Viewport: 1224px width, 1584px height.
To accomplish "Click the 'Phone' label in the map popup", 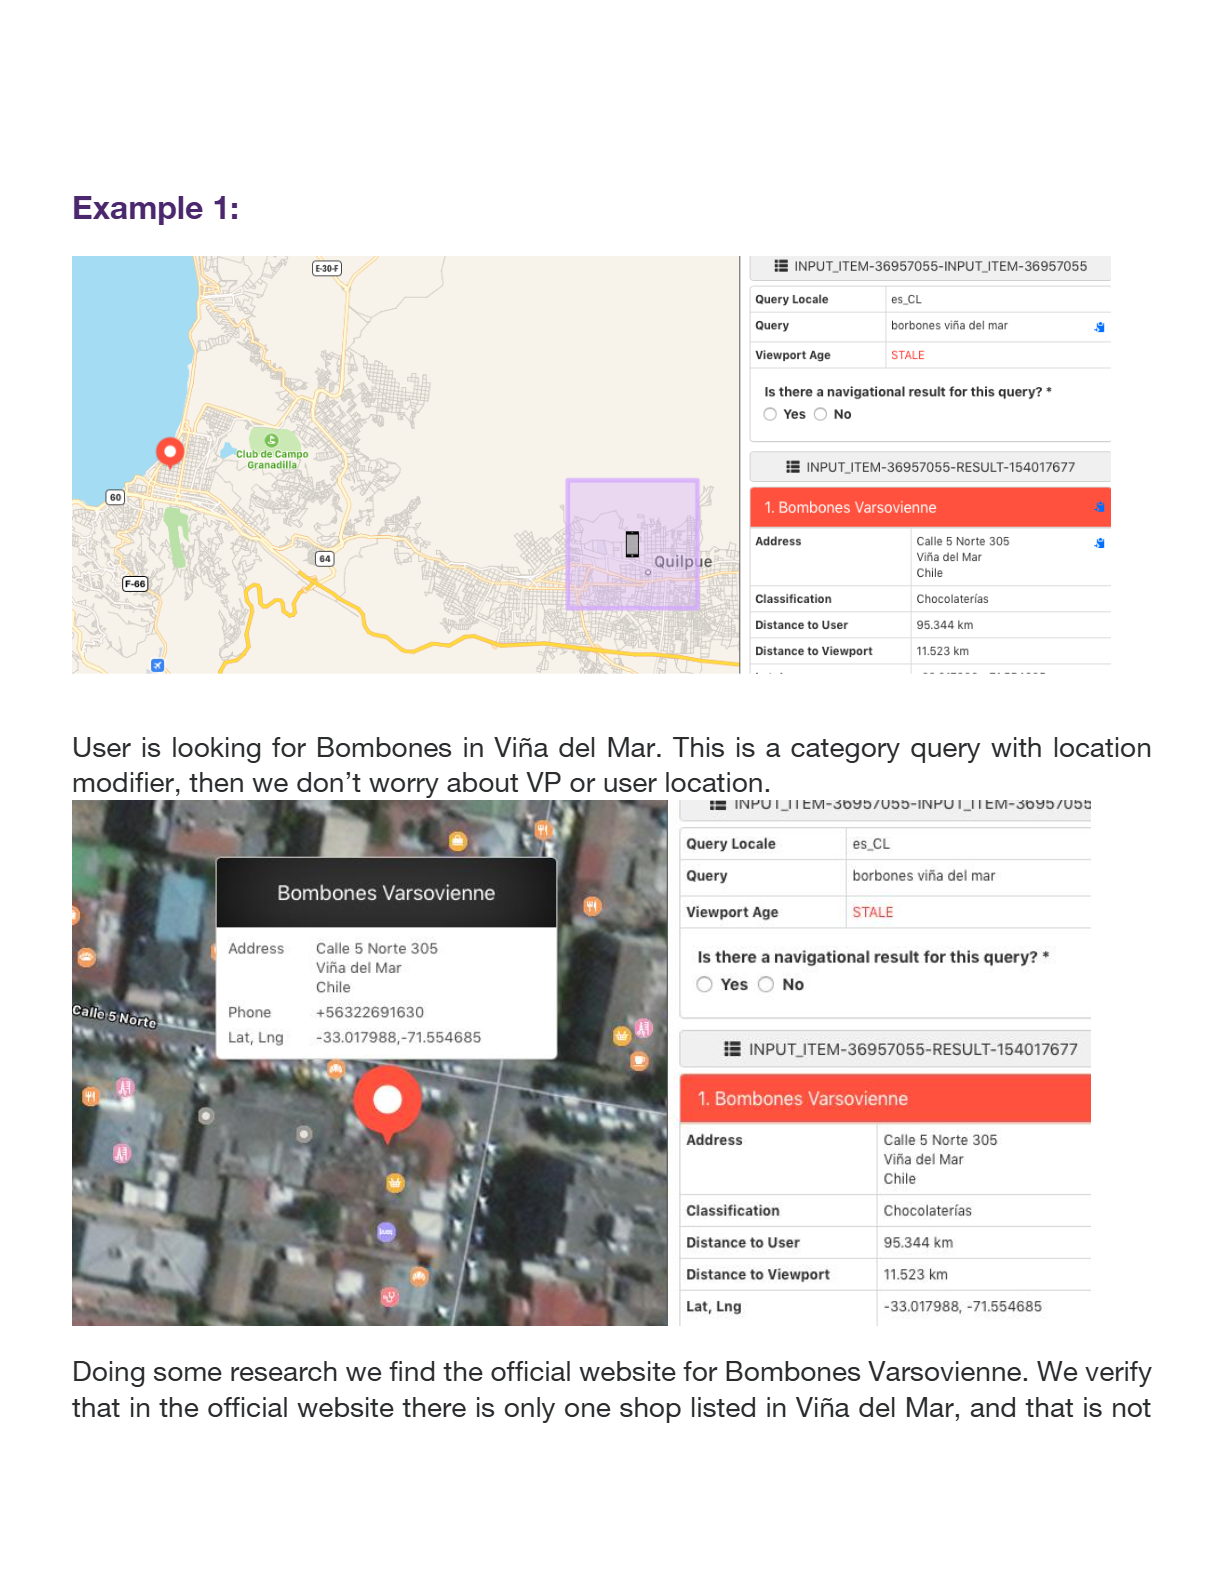I will click(x=249, y=1012).
